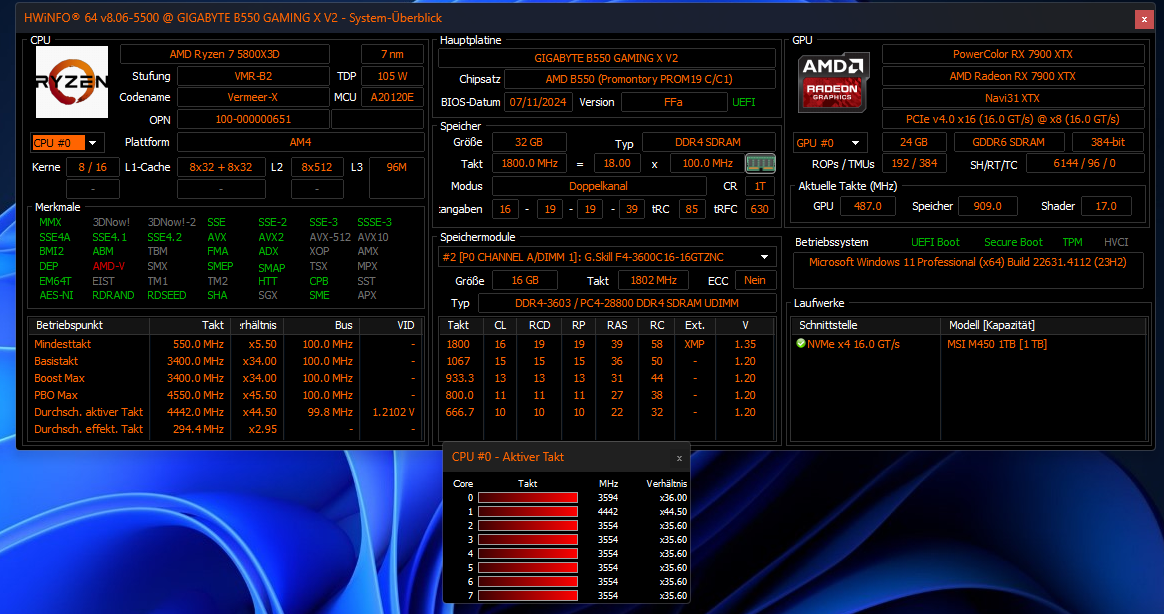This screenshot has height=614, width=1164.
Task: Click the OPN 100-000000651 field
Action: 253,119
